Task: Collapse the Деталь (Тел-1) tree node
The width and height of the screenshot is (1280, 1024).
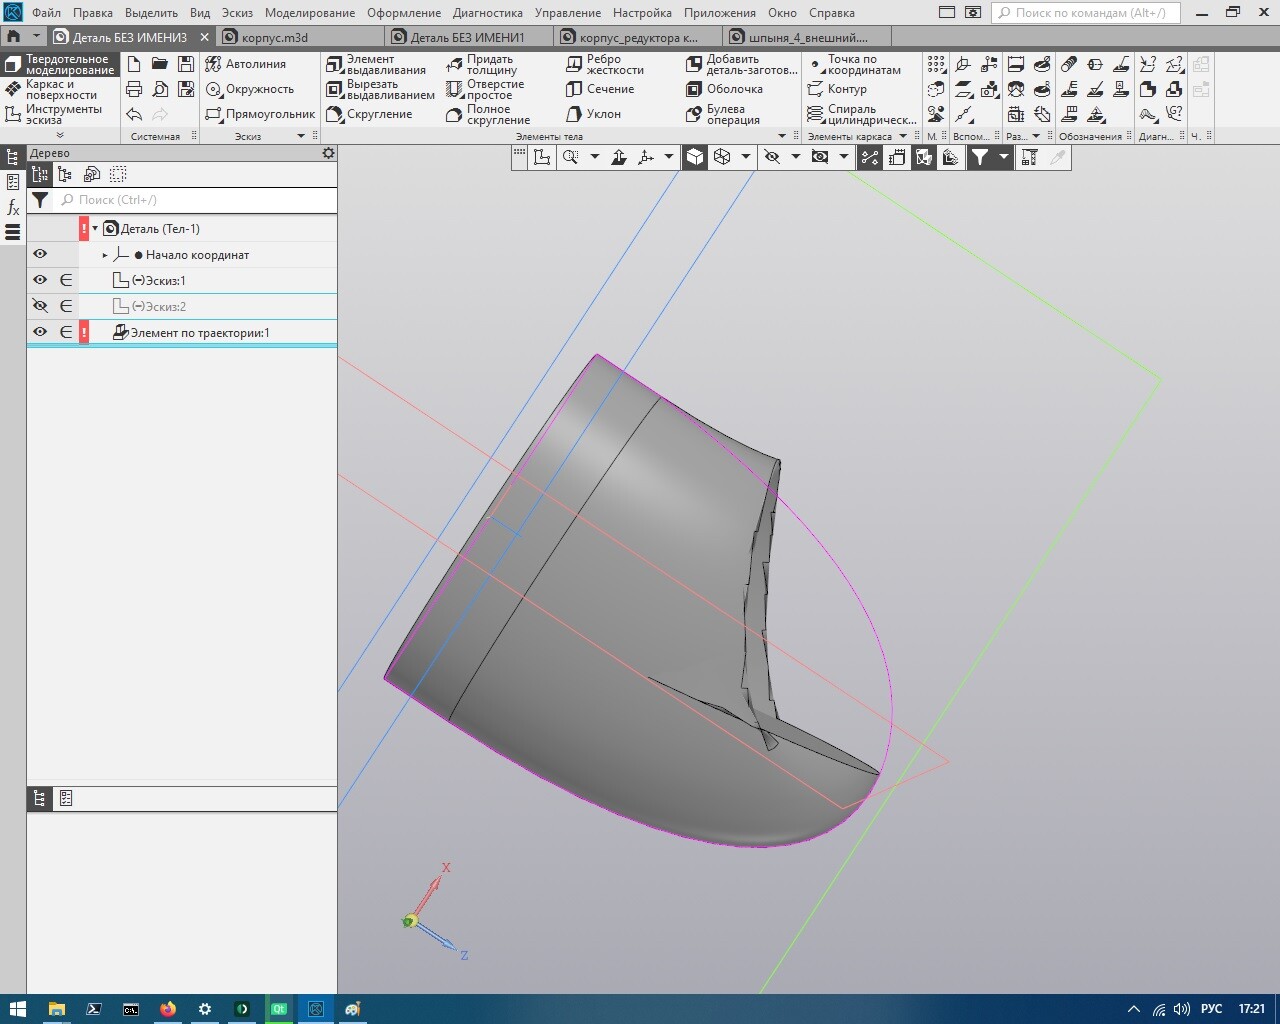Action: click(95, 228)
